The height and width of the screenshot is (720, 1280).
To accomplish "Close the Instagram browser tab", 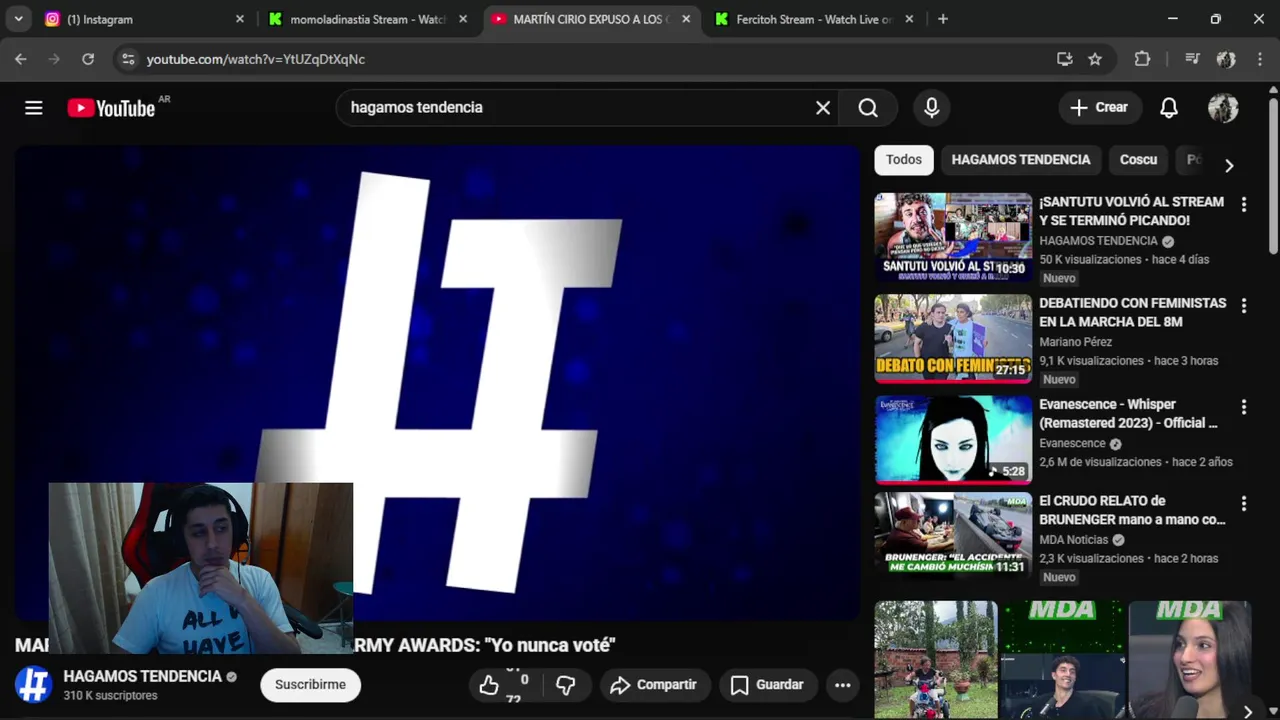I will 240,19.
